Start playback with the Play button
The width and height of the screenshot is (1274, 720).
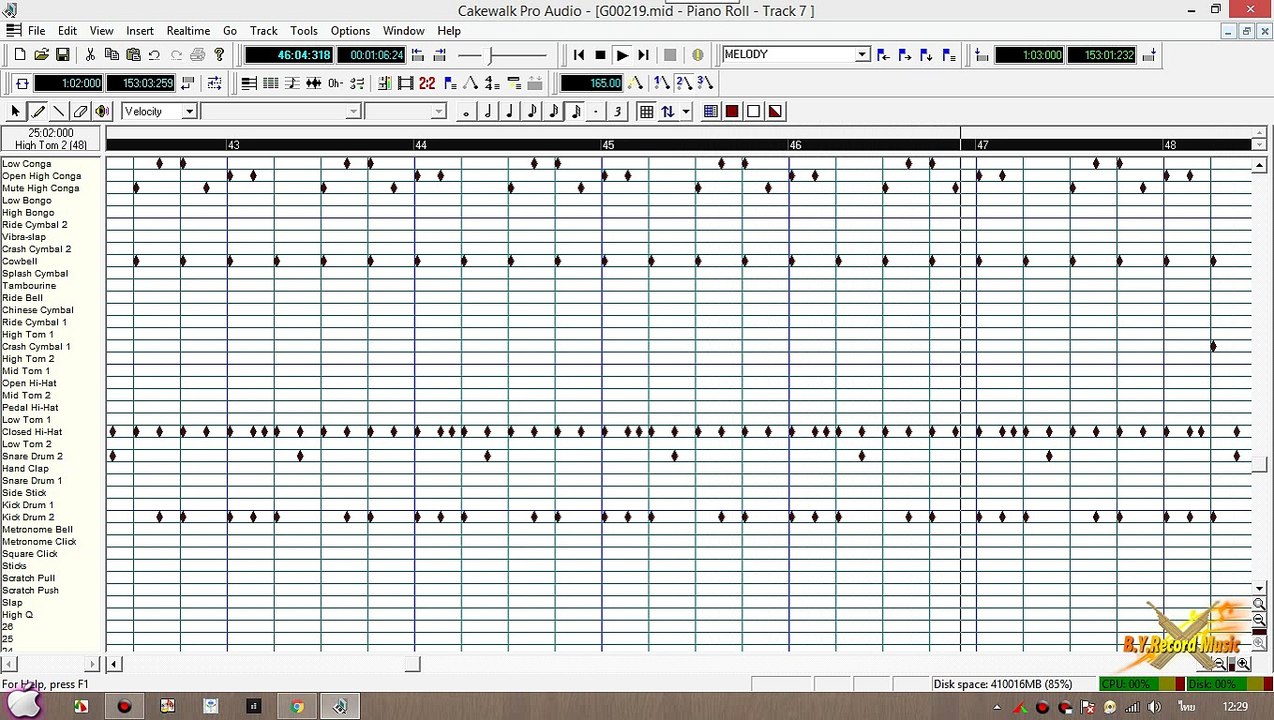tap(622, 55)
